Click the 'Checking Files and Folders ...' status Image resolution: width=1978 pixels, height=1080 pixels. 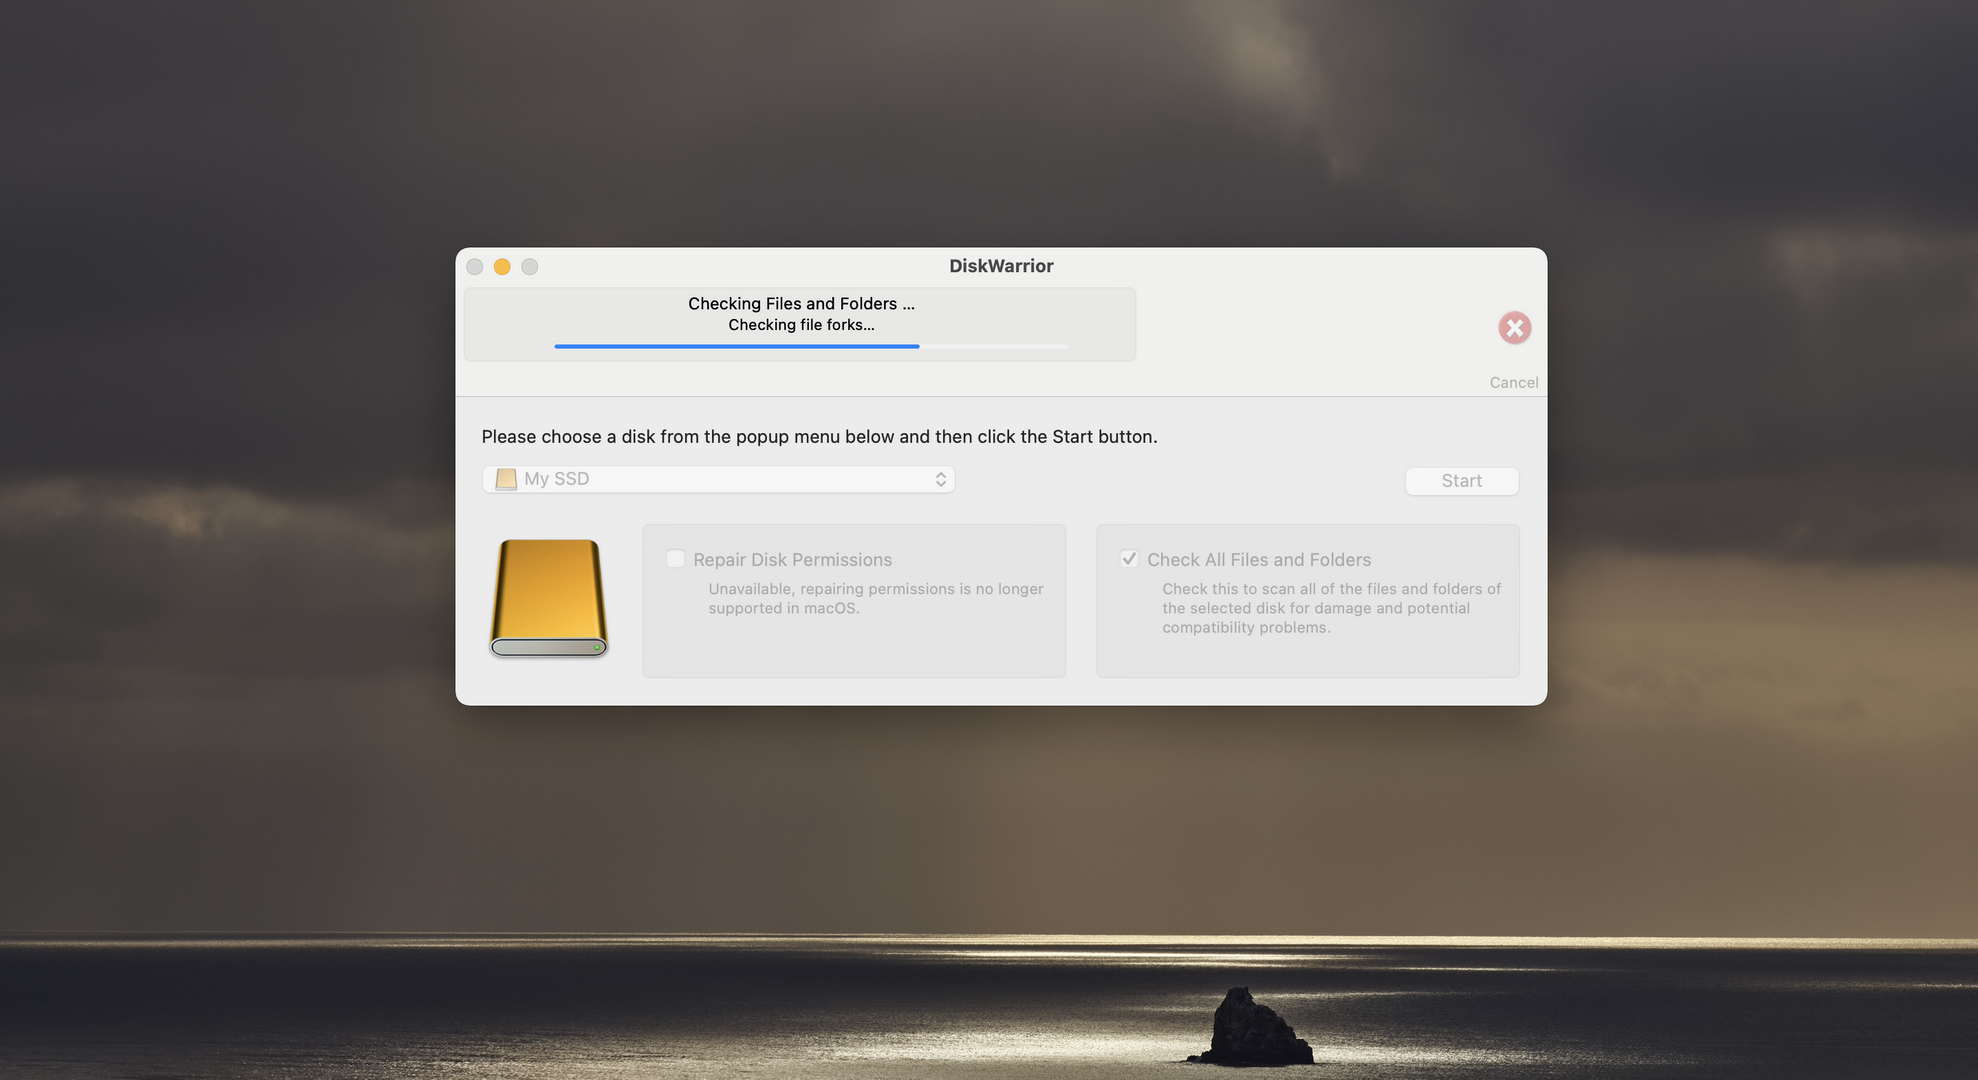(x=801, y=304)
